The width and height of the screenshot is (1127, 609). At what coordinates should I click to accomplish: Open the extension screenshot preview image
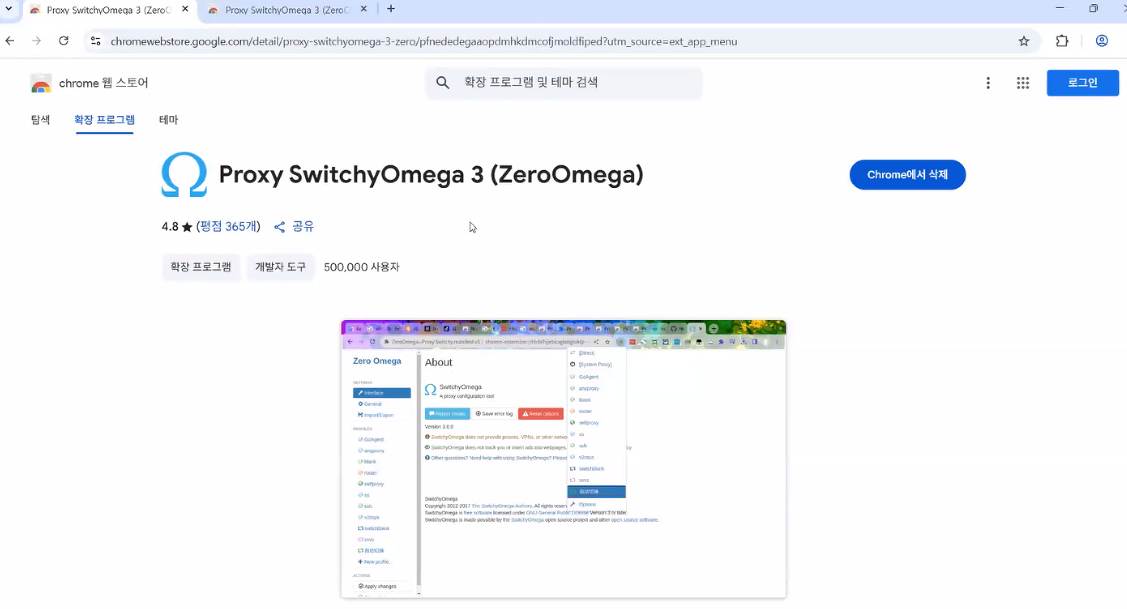(x=564, y=459)
